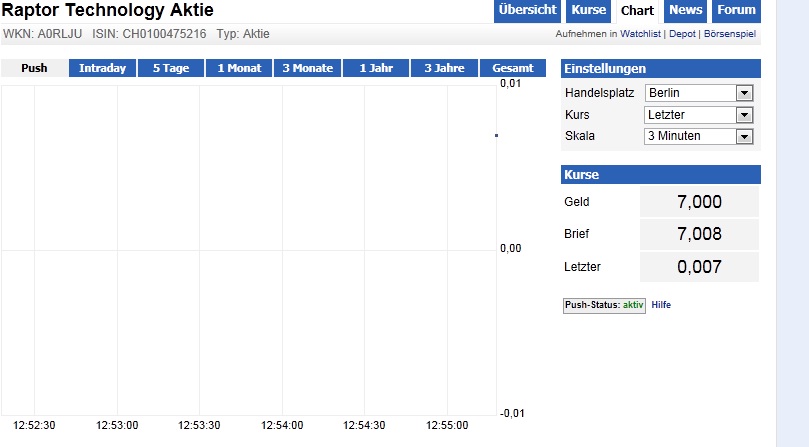This screenshot has width=809, height=447.
Task: Add stock via Watchlist link
Action: coord(640,34)
